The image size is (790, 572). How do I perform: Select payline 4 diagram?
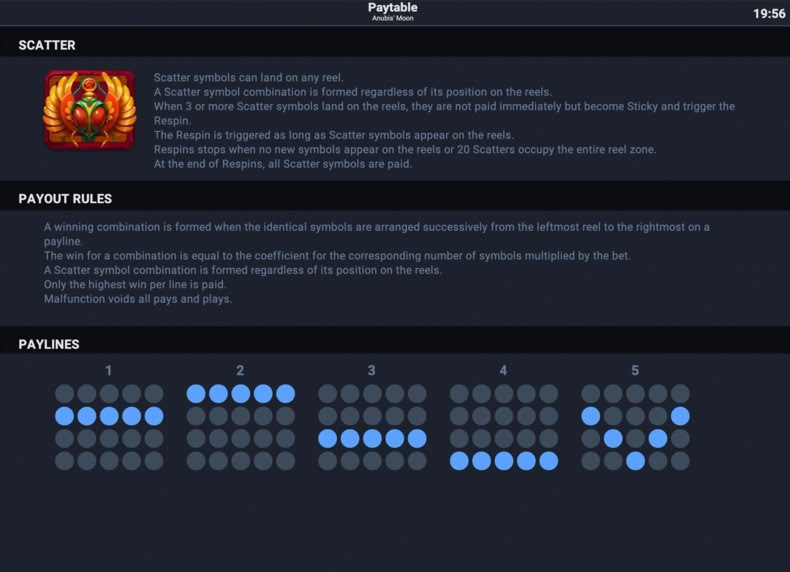pyautogui.click(x=504, y=427)
